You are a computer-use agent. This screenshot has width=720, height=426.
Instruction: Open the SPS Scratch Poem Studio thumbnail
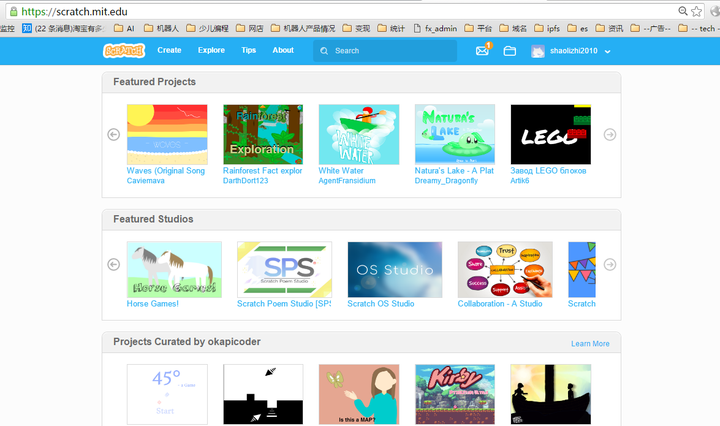tap(284, 269)
